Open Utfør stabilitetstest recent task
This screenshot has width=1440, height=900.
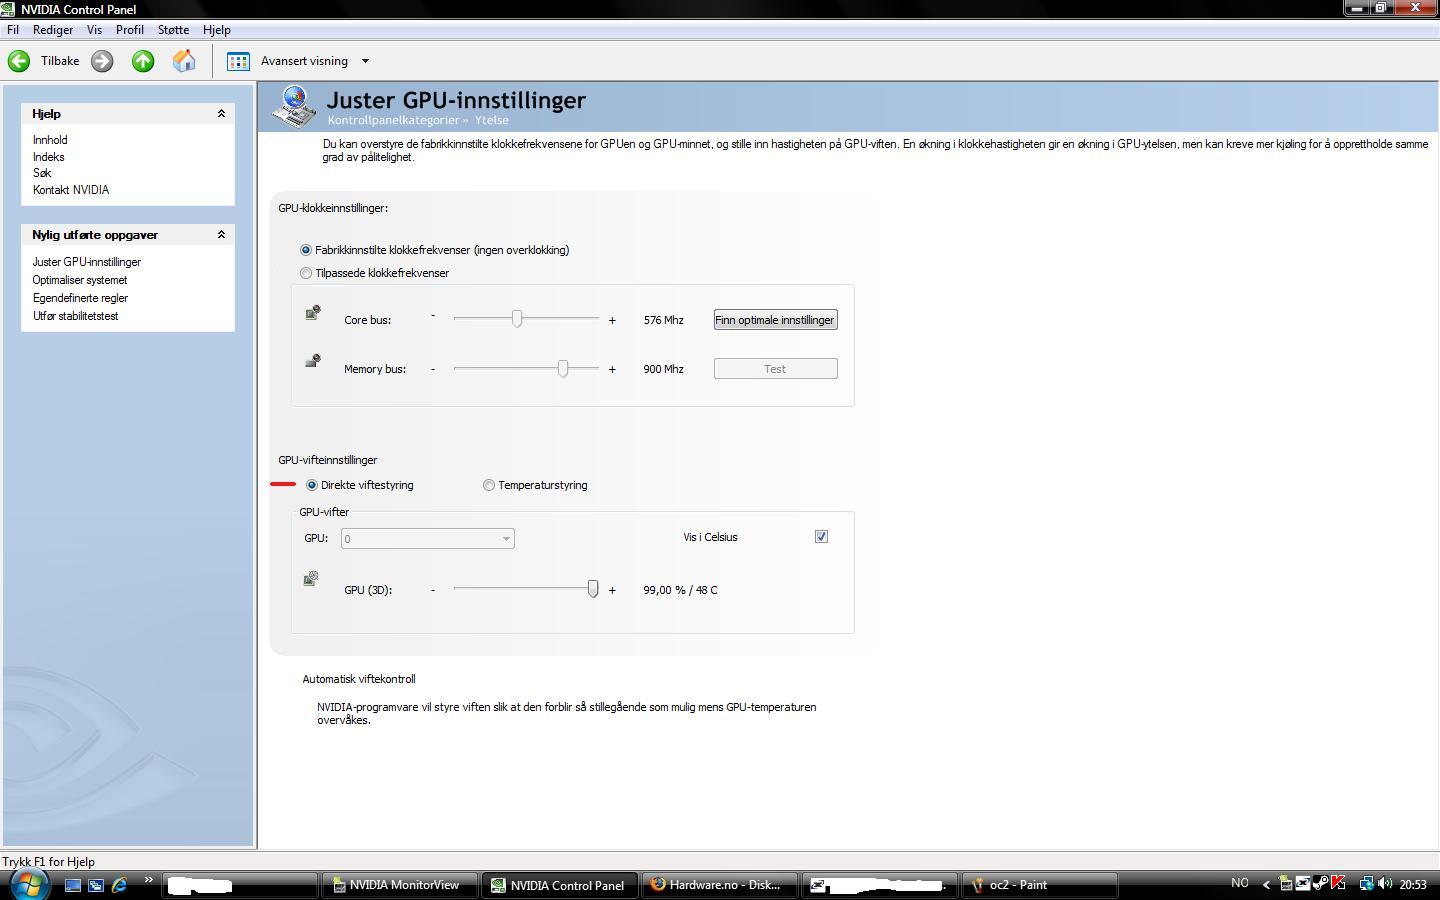pos(75,316)
